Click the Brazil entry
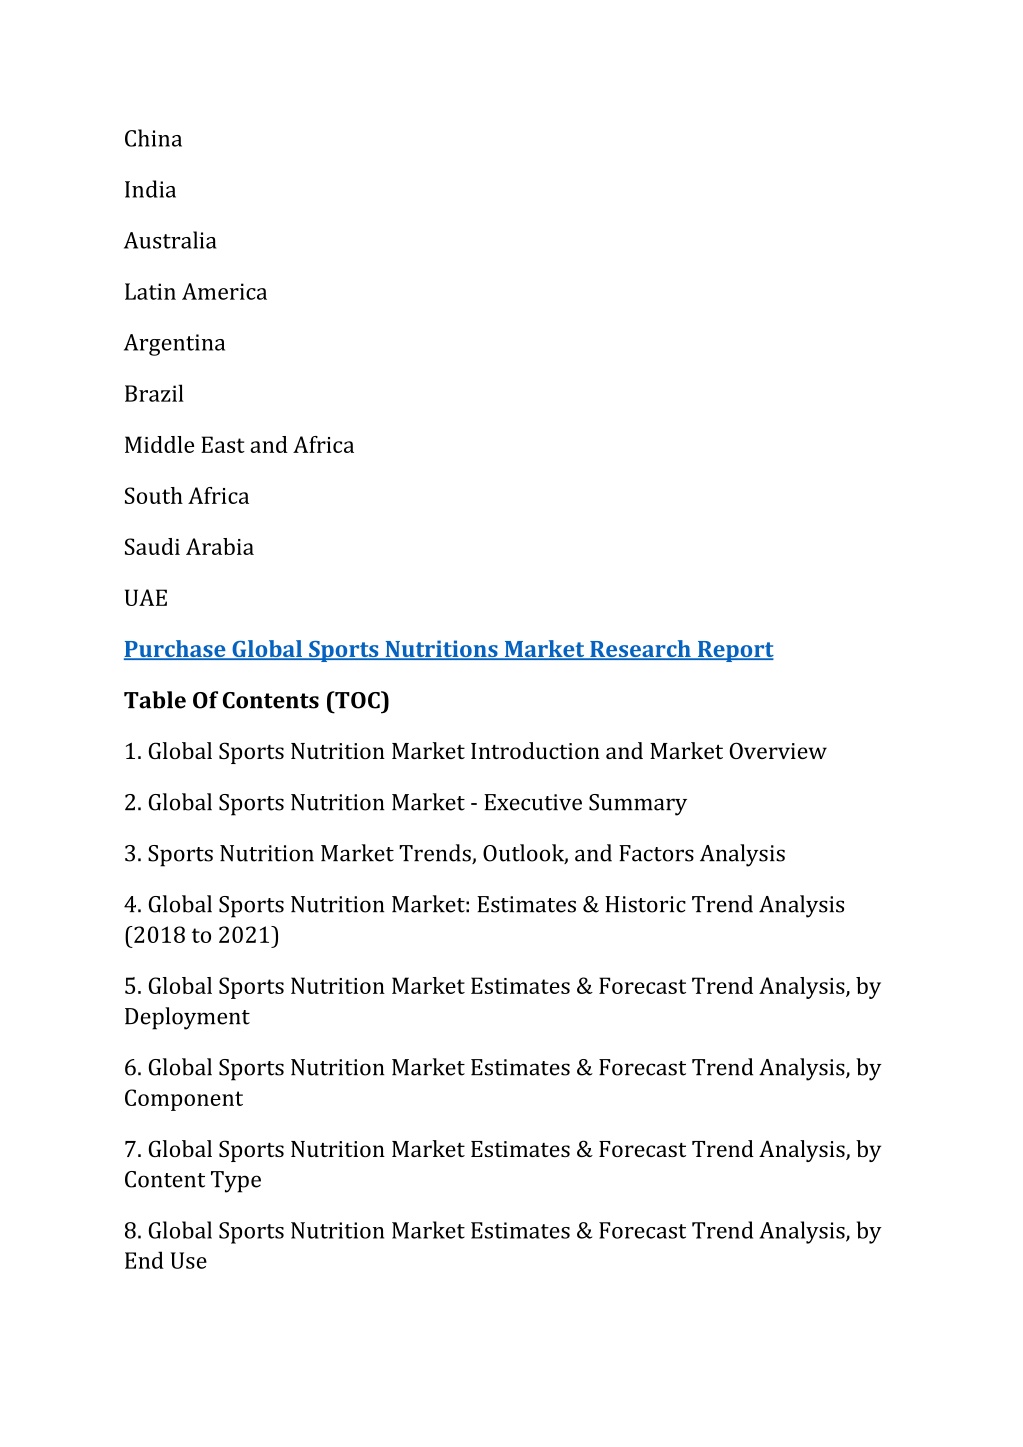 point(154,394)
